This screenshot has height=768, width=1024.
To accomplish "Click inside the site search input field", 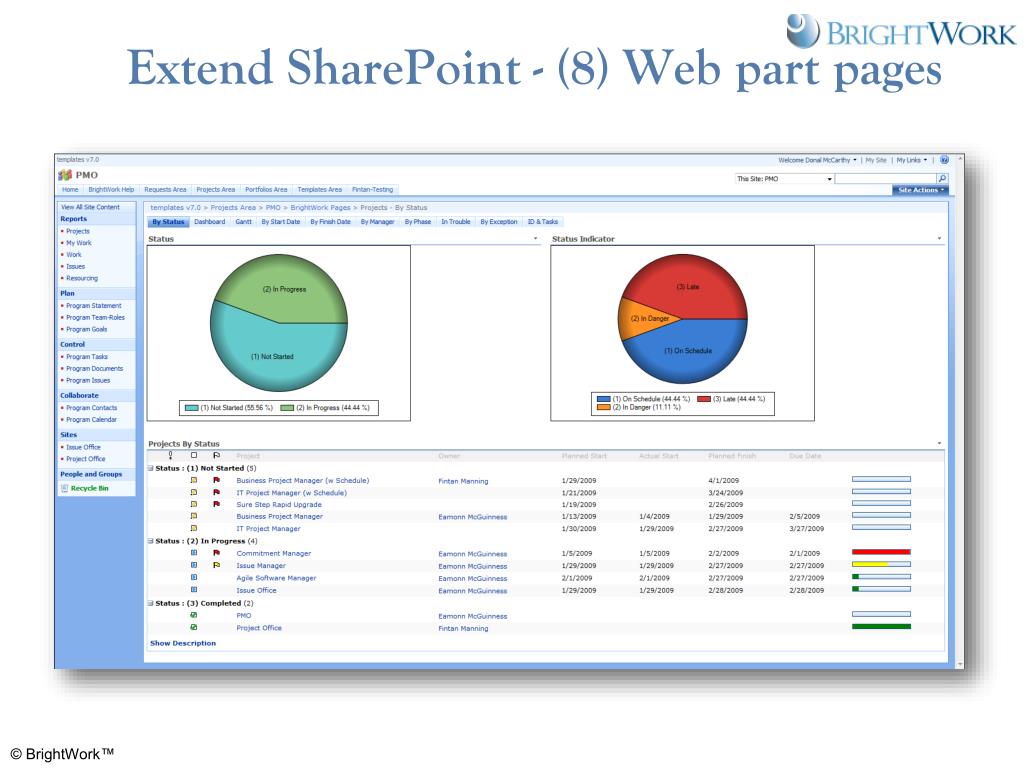I will 885,178.
